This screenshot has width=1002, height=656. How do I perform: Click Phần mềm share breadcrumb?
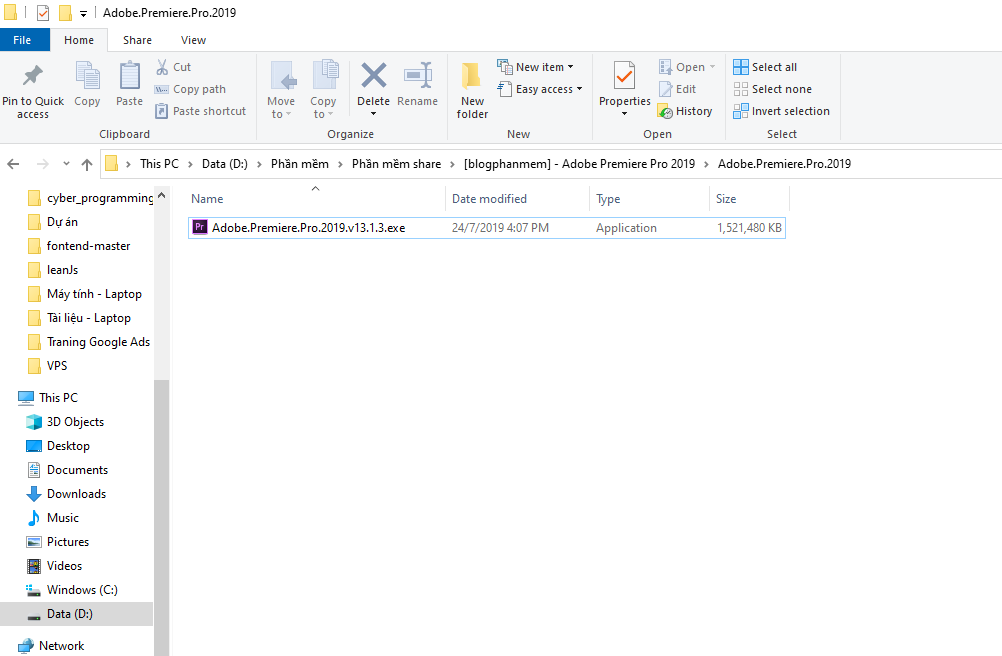396,164
